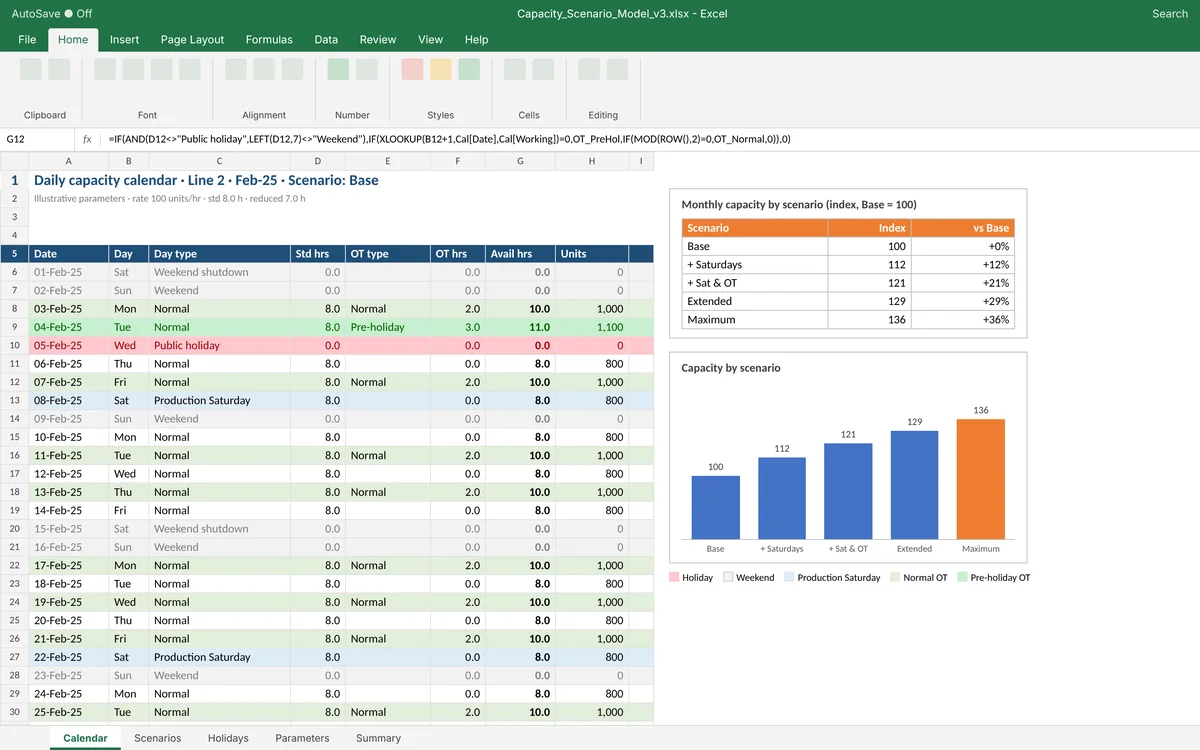The width and height of the screenshot is (1200, 750).
Task: Select the orange Maximum bar in chart
Action: (980, 479)
